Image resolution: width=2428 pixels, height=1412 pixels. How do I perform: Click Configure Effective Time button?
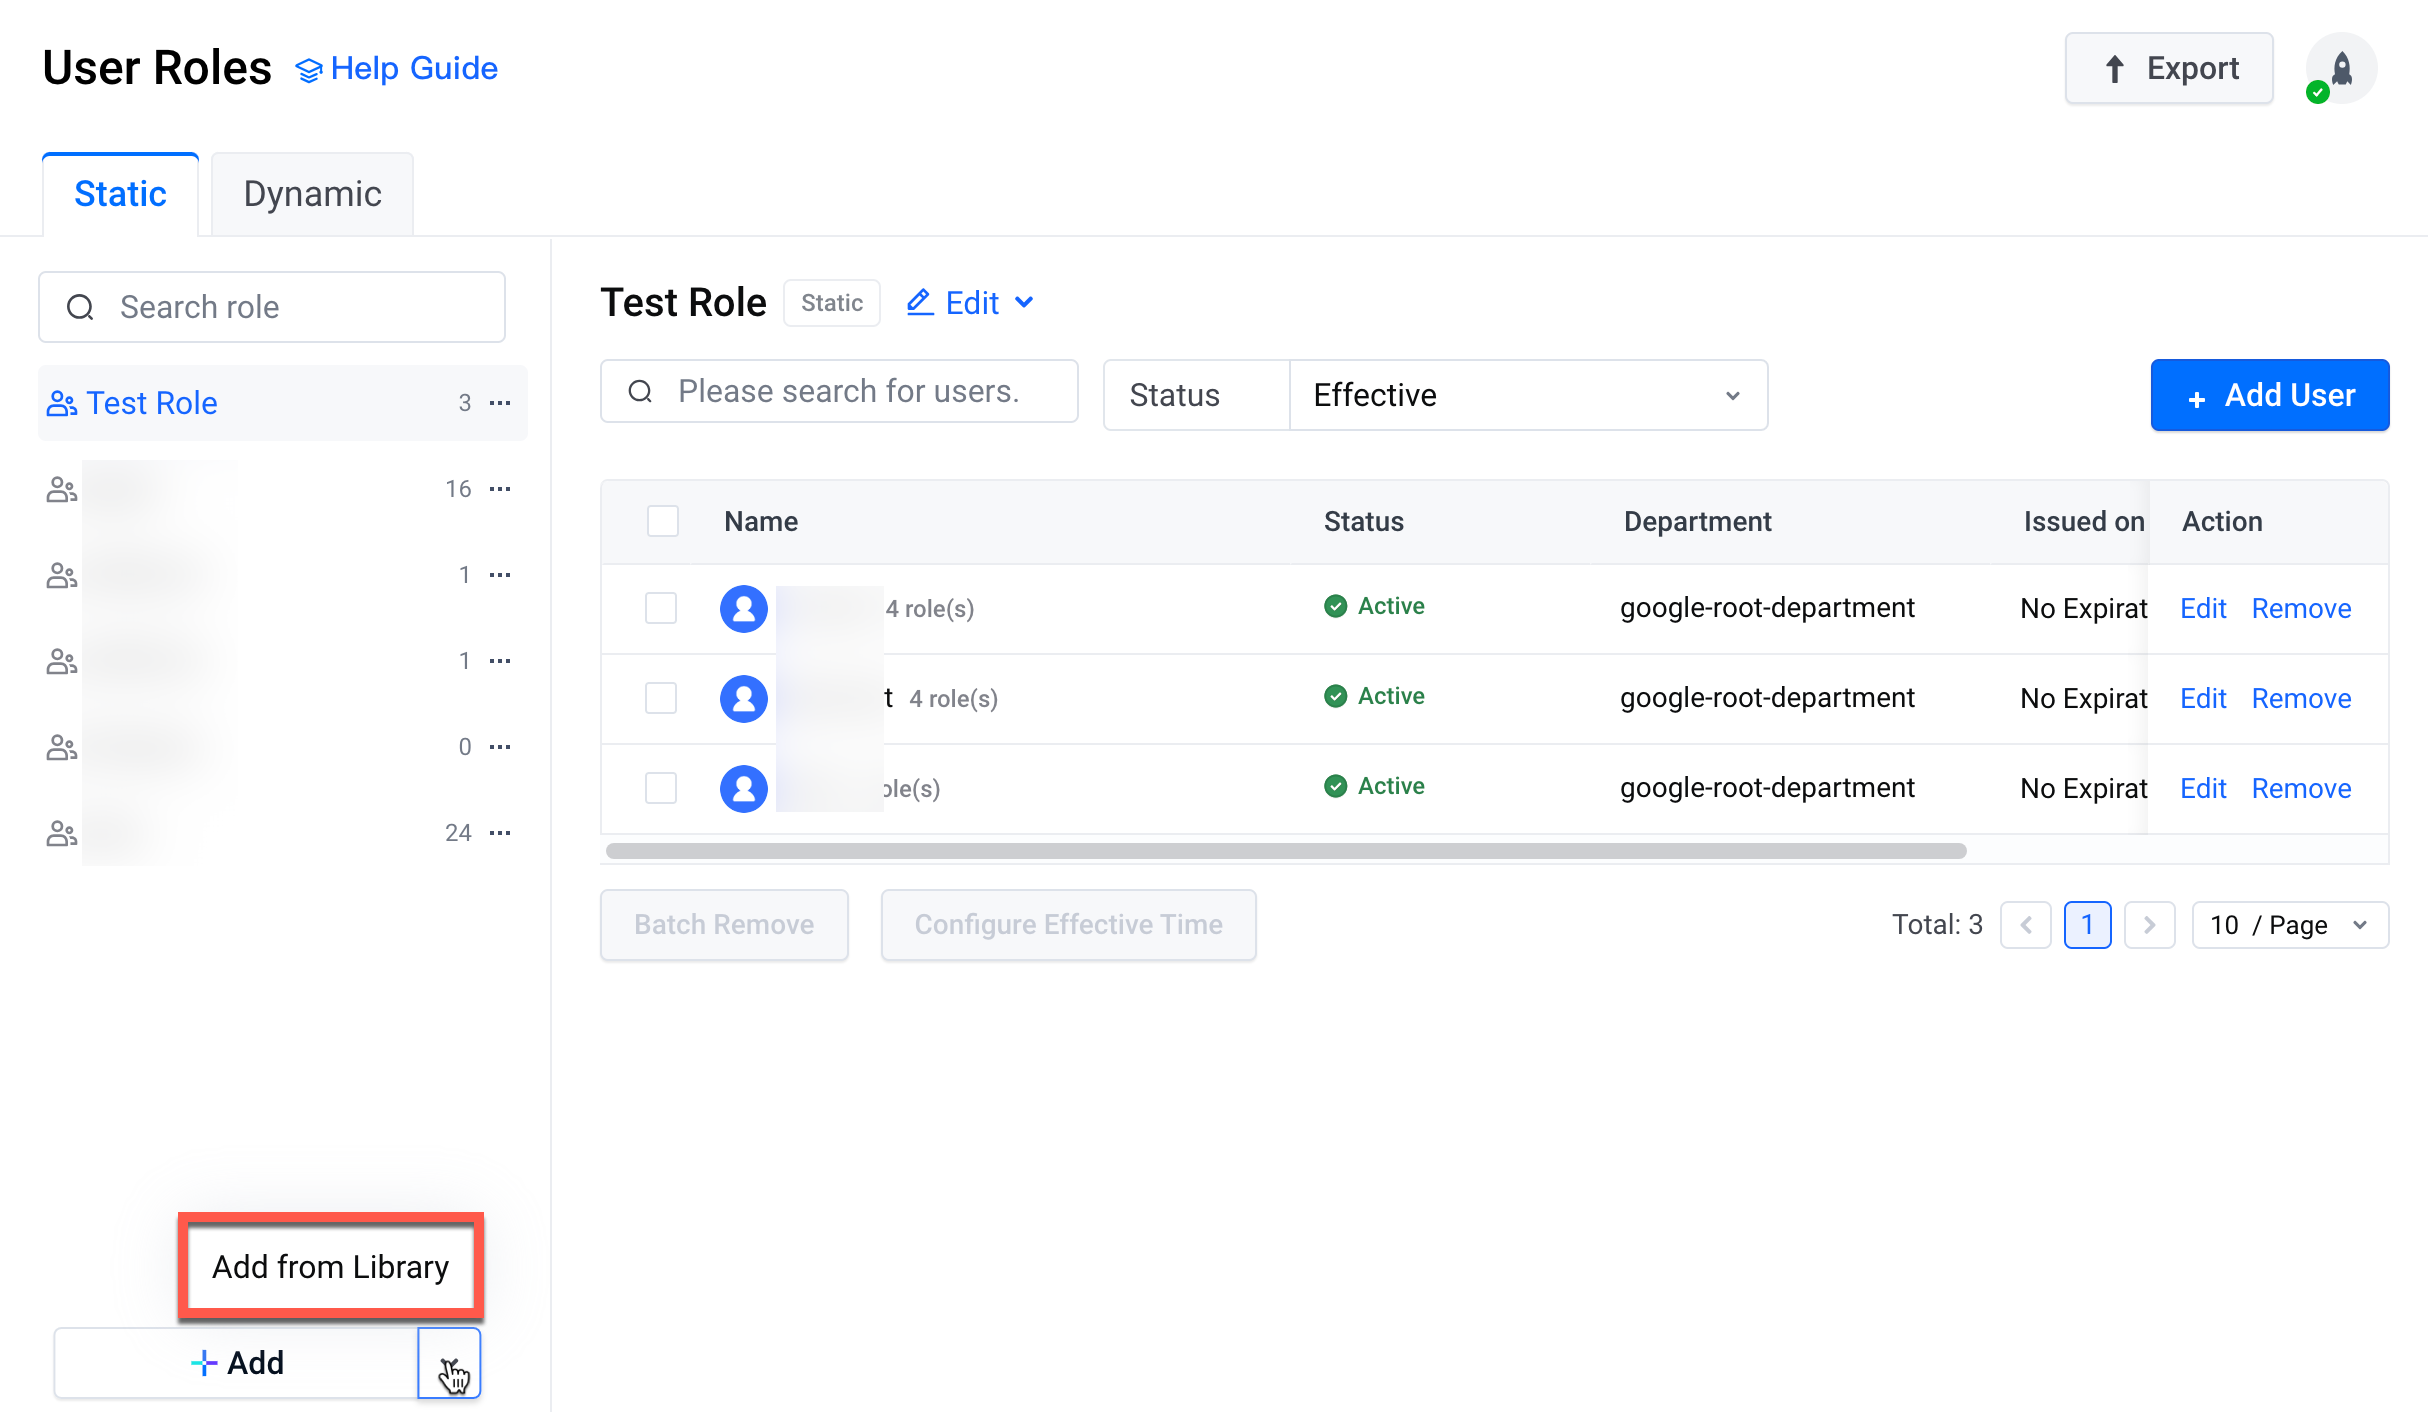(1068, 925)
